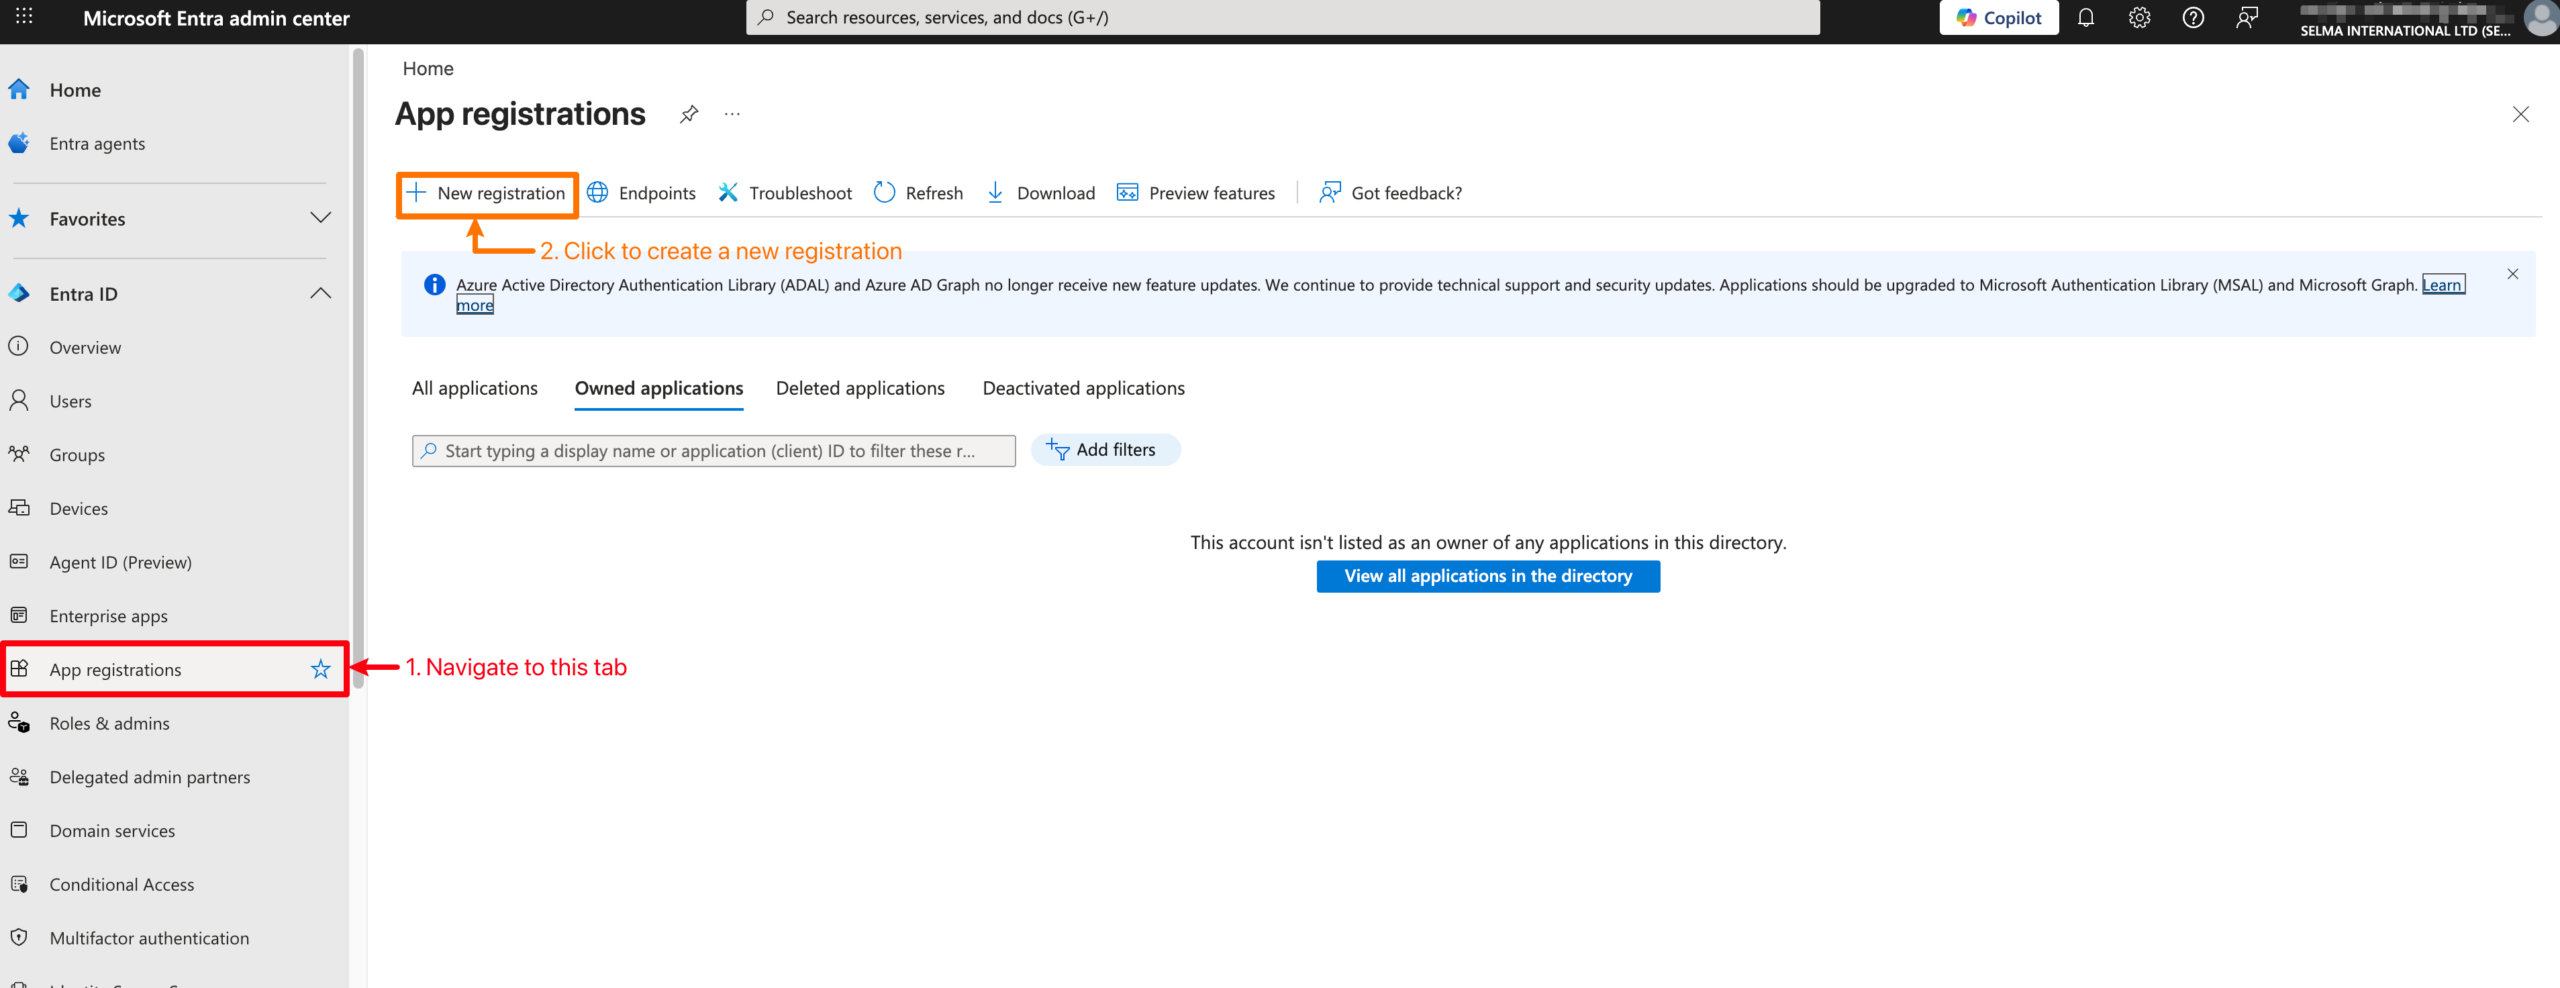Focus the application name filter field

[x=712, y=451]
